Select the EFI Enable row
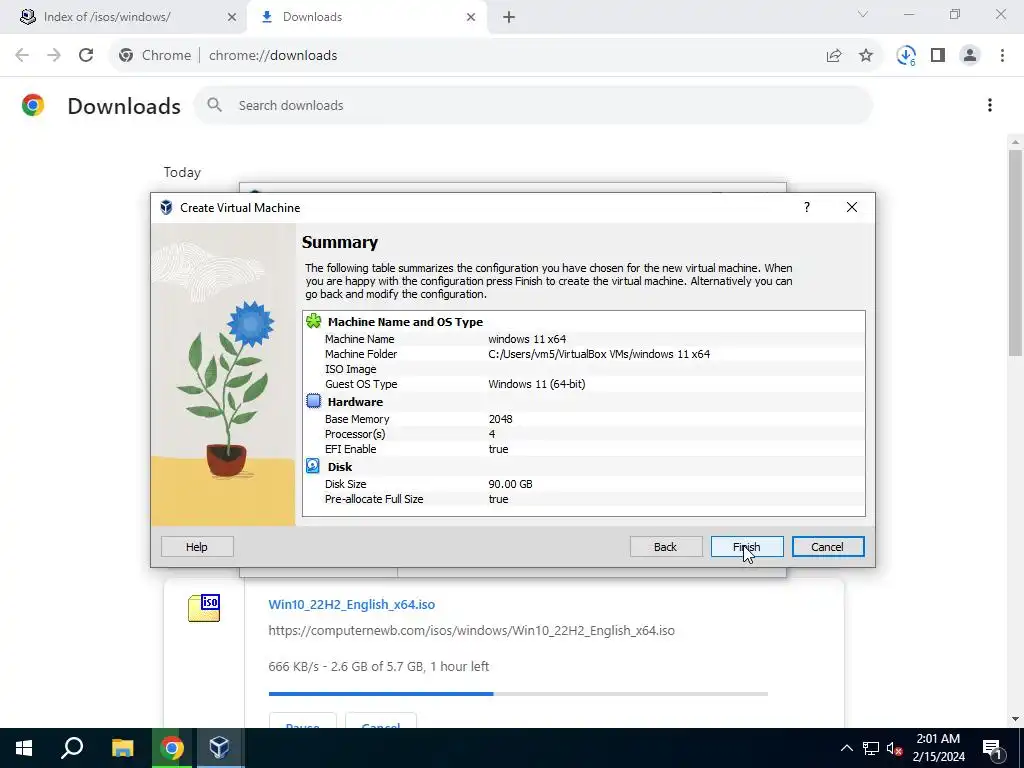 click(x=583, y=449)
